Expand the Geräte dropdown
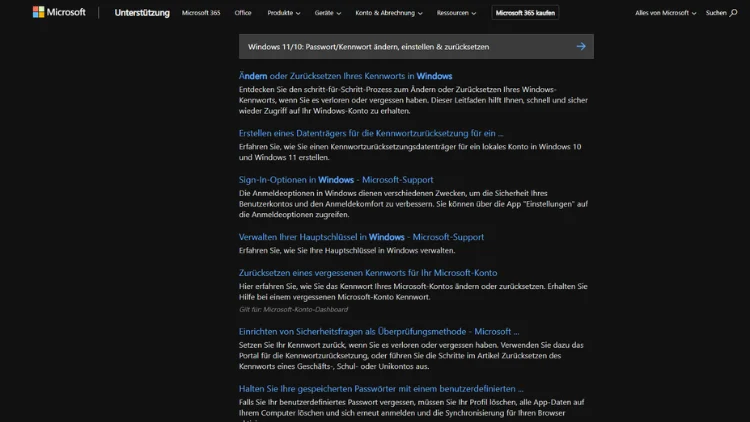Viewport: 750px width, 422px height. [x=328, y=13]
